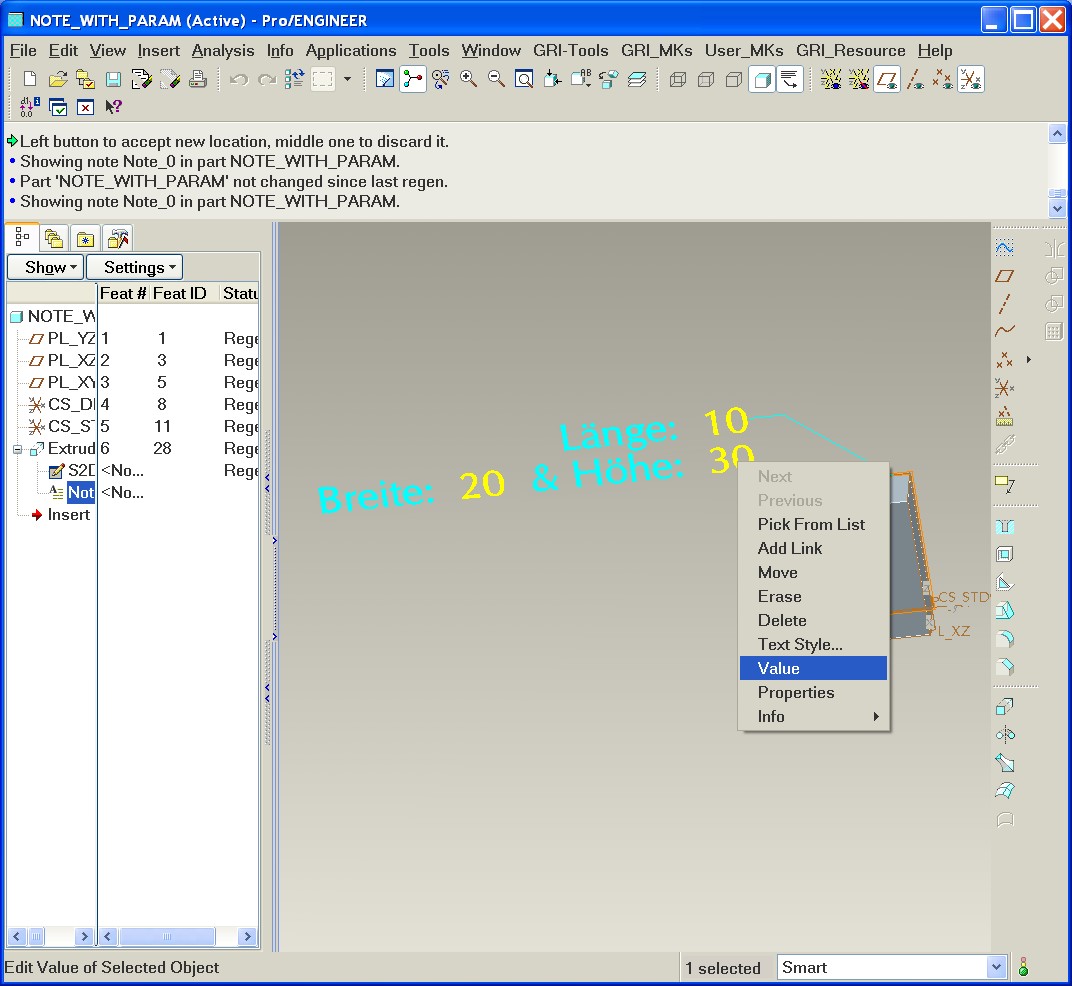This screenshot has width=1072, height=986.
Task: Click the Hole tool icon
Action: 1004,527
